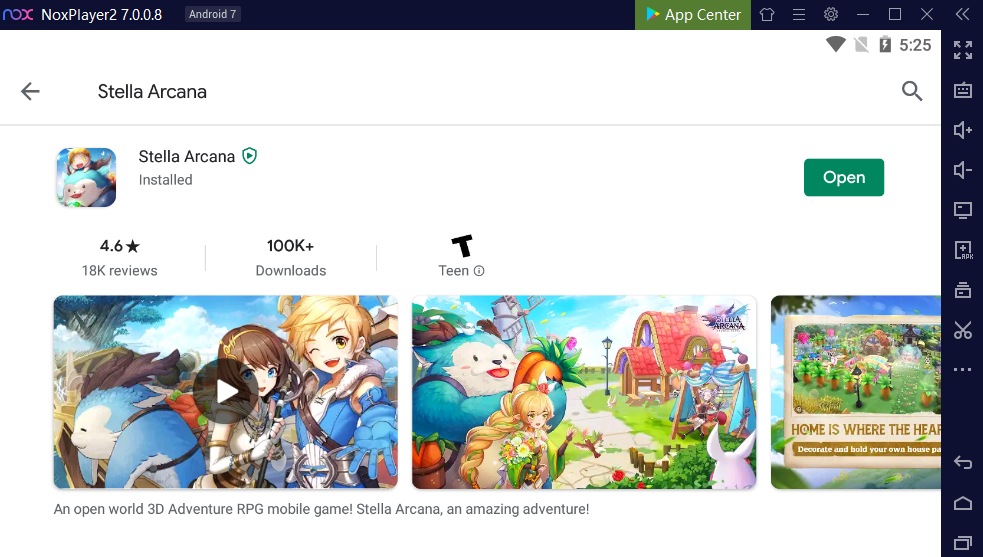This screenshot has height=557, width=983.
Task: Install an APK file from sidebar
Action: pos(963,250)
